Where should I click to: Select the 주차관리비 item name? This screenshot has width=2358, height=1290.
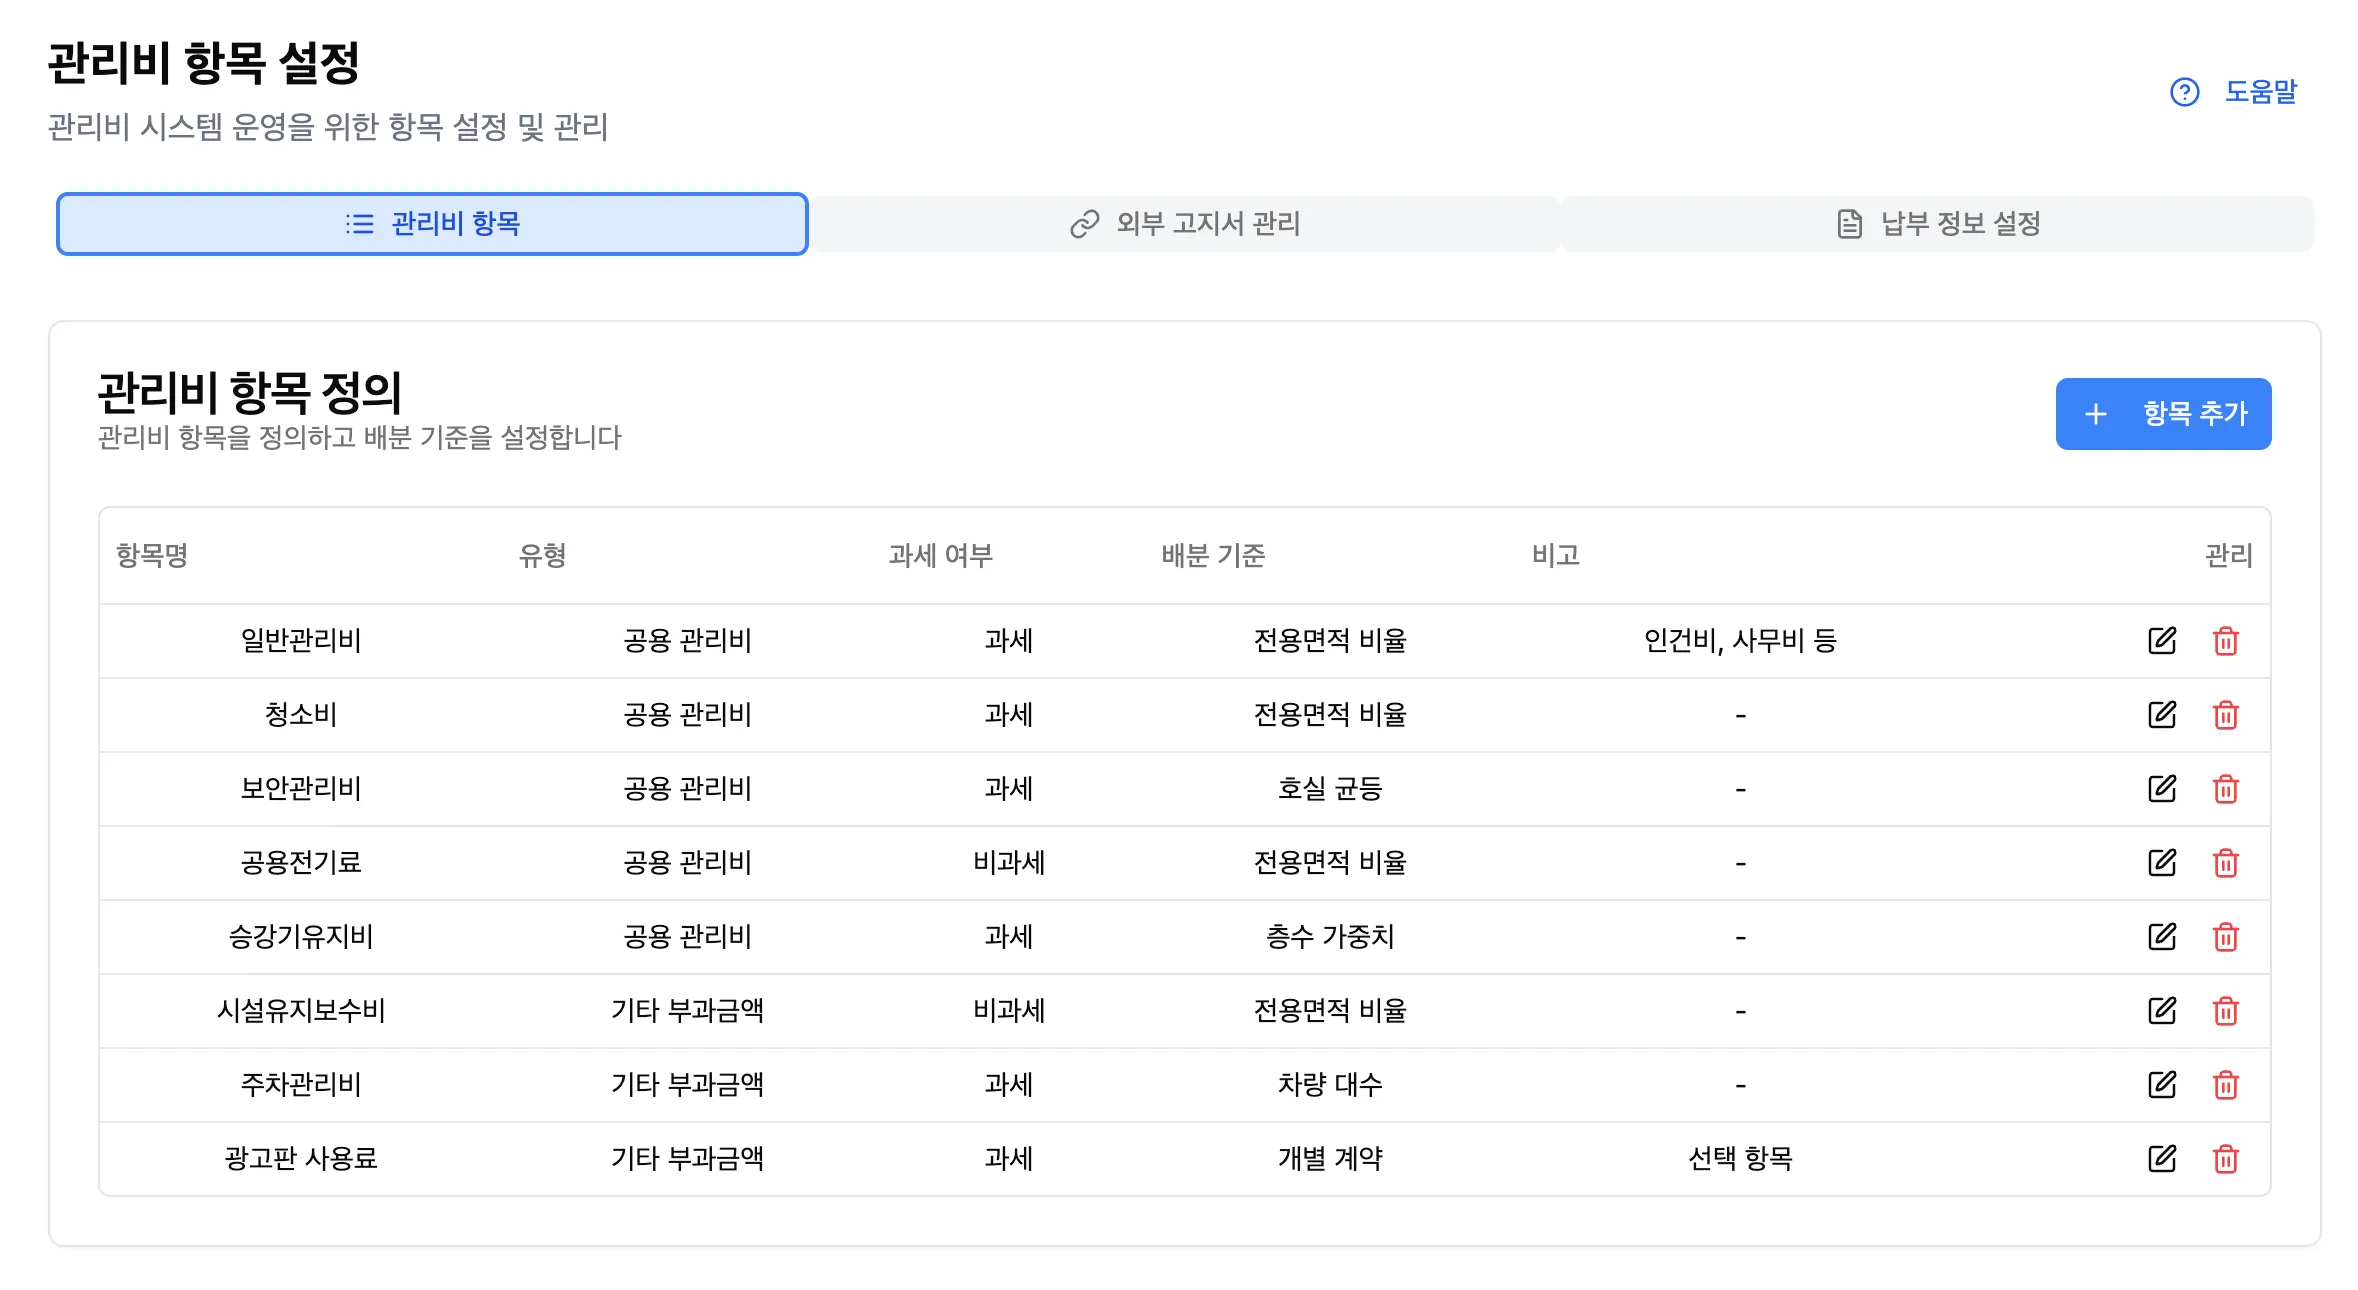tap(301, 1084)
